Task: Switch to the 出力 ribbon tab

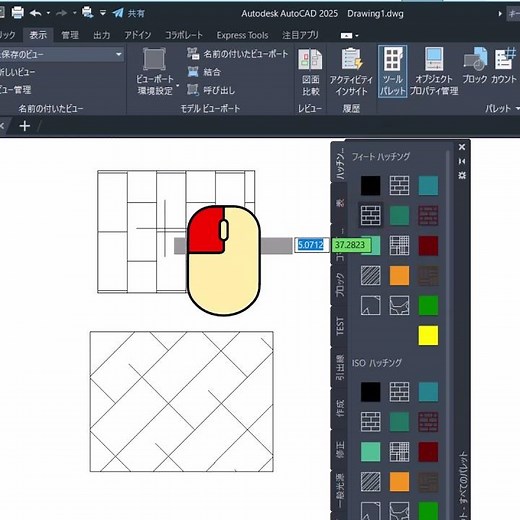Action: click(102, 35)
